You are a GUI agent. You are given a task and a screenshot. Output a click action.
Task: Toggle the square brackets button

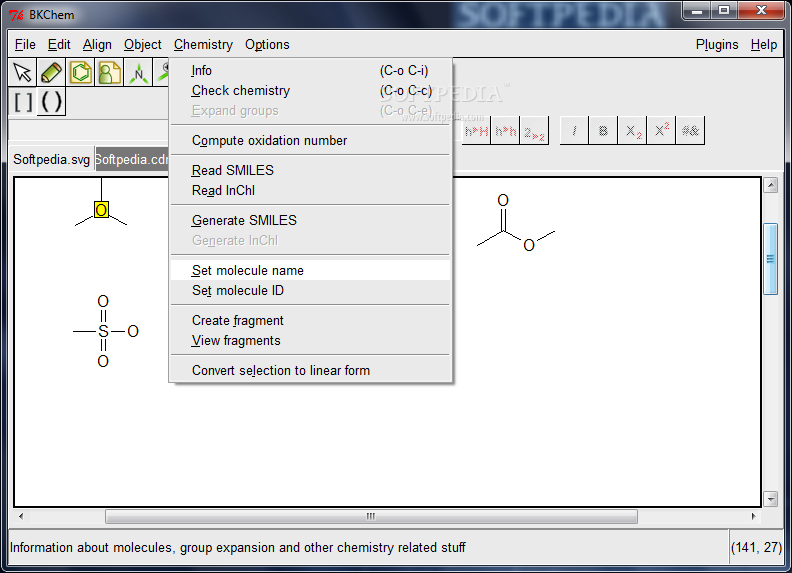tap(23, 102)
